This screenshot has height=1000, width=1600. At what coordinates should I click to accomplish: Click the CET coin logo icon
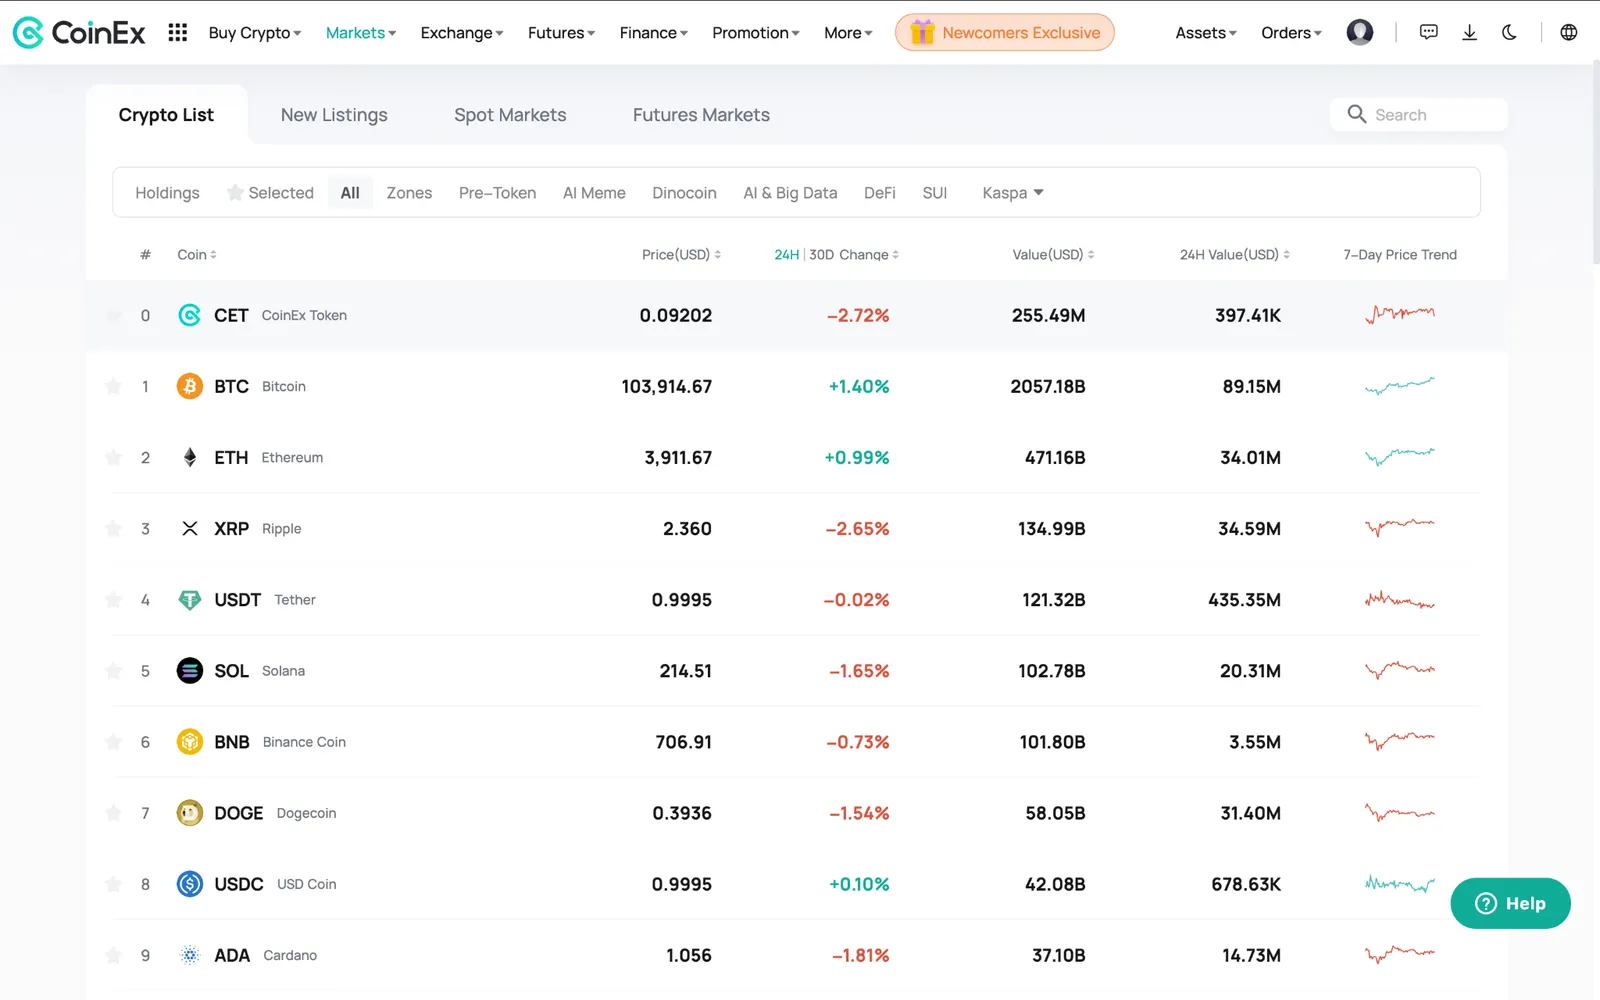point(189,315)
